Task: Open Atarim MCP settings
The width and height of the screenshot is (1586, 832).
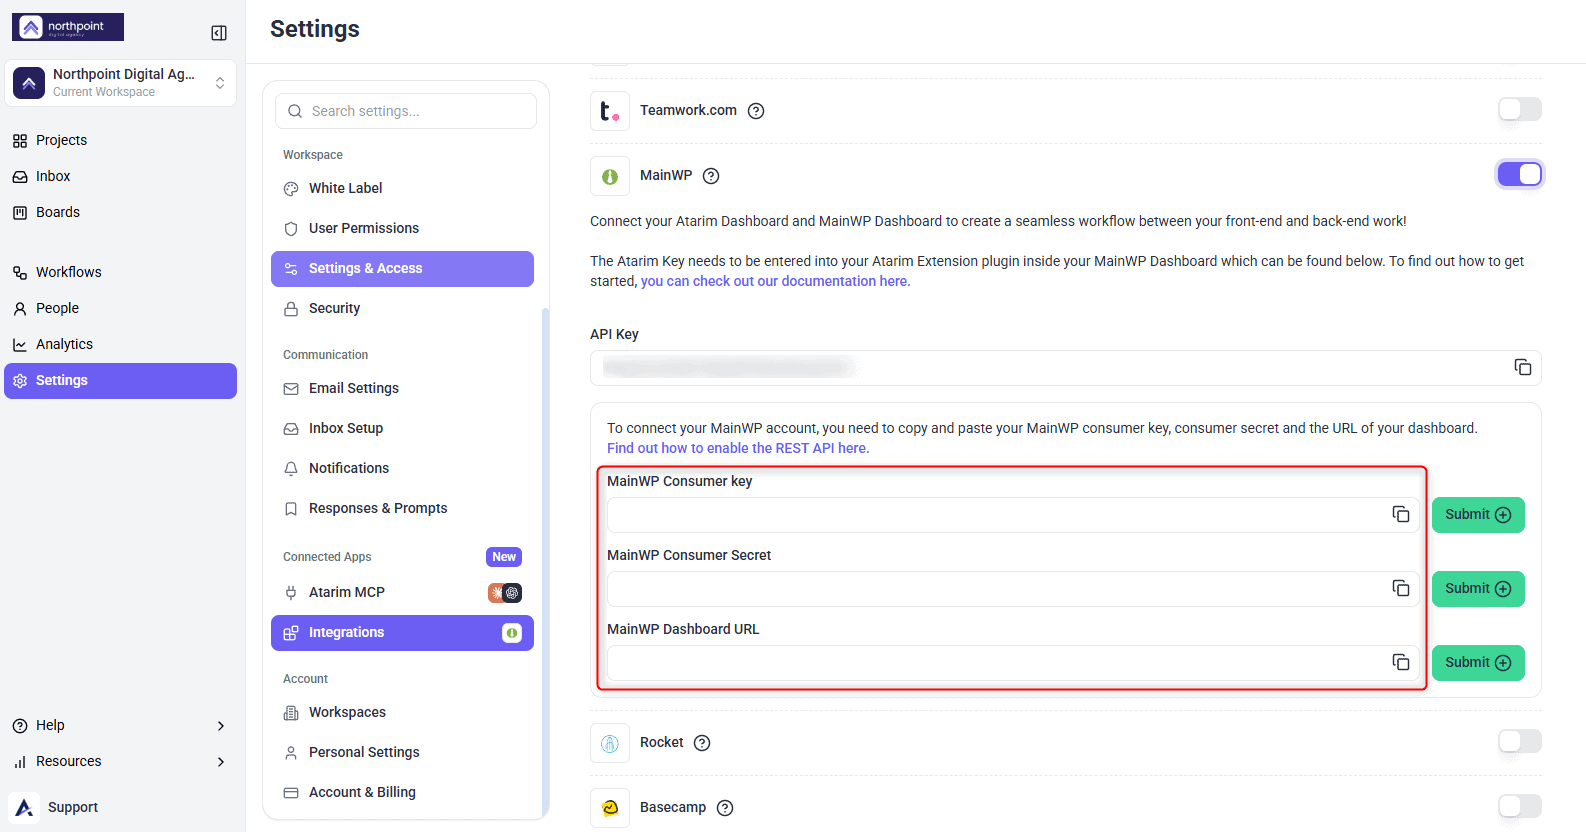Action: 402,593
